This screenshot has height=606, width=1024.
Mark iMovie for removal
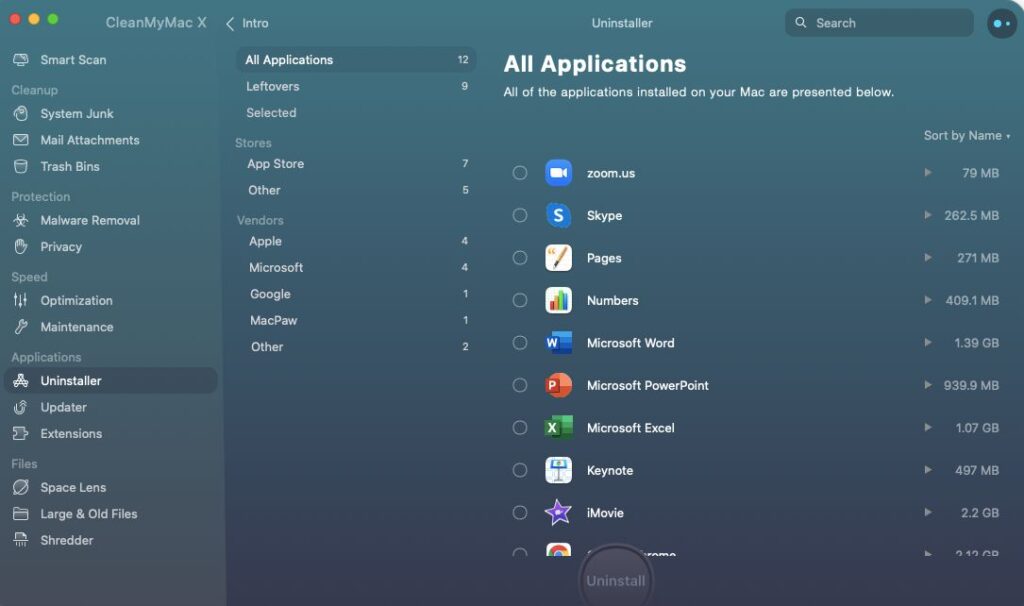[x=520, y=512]
